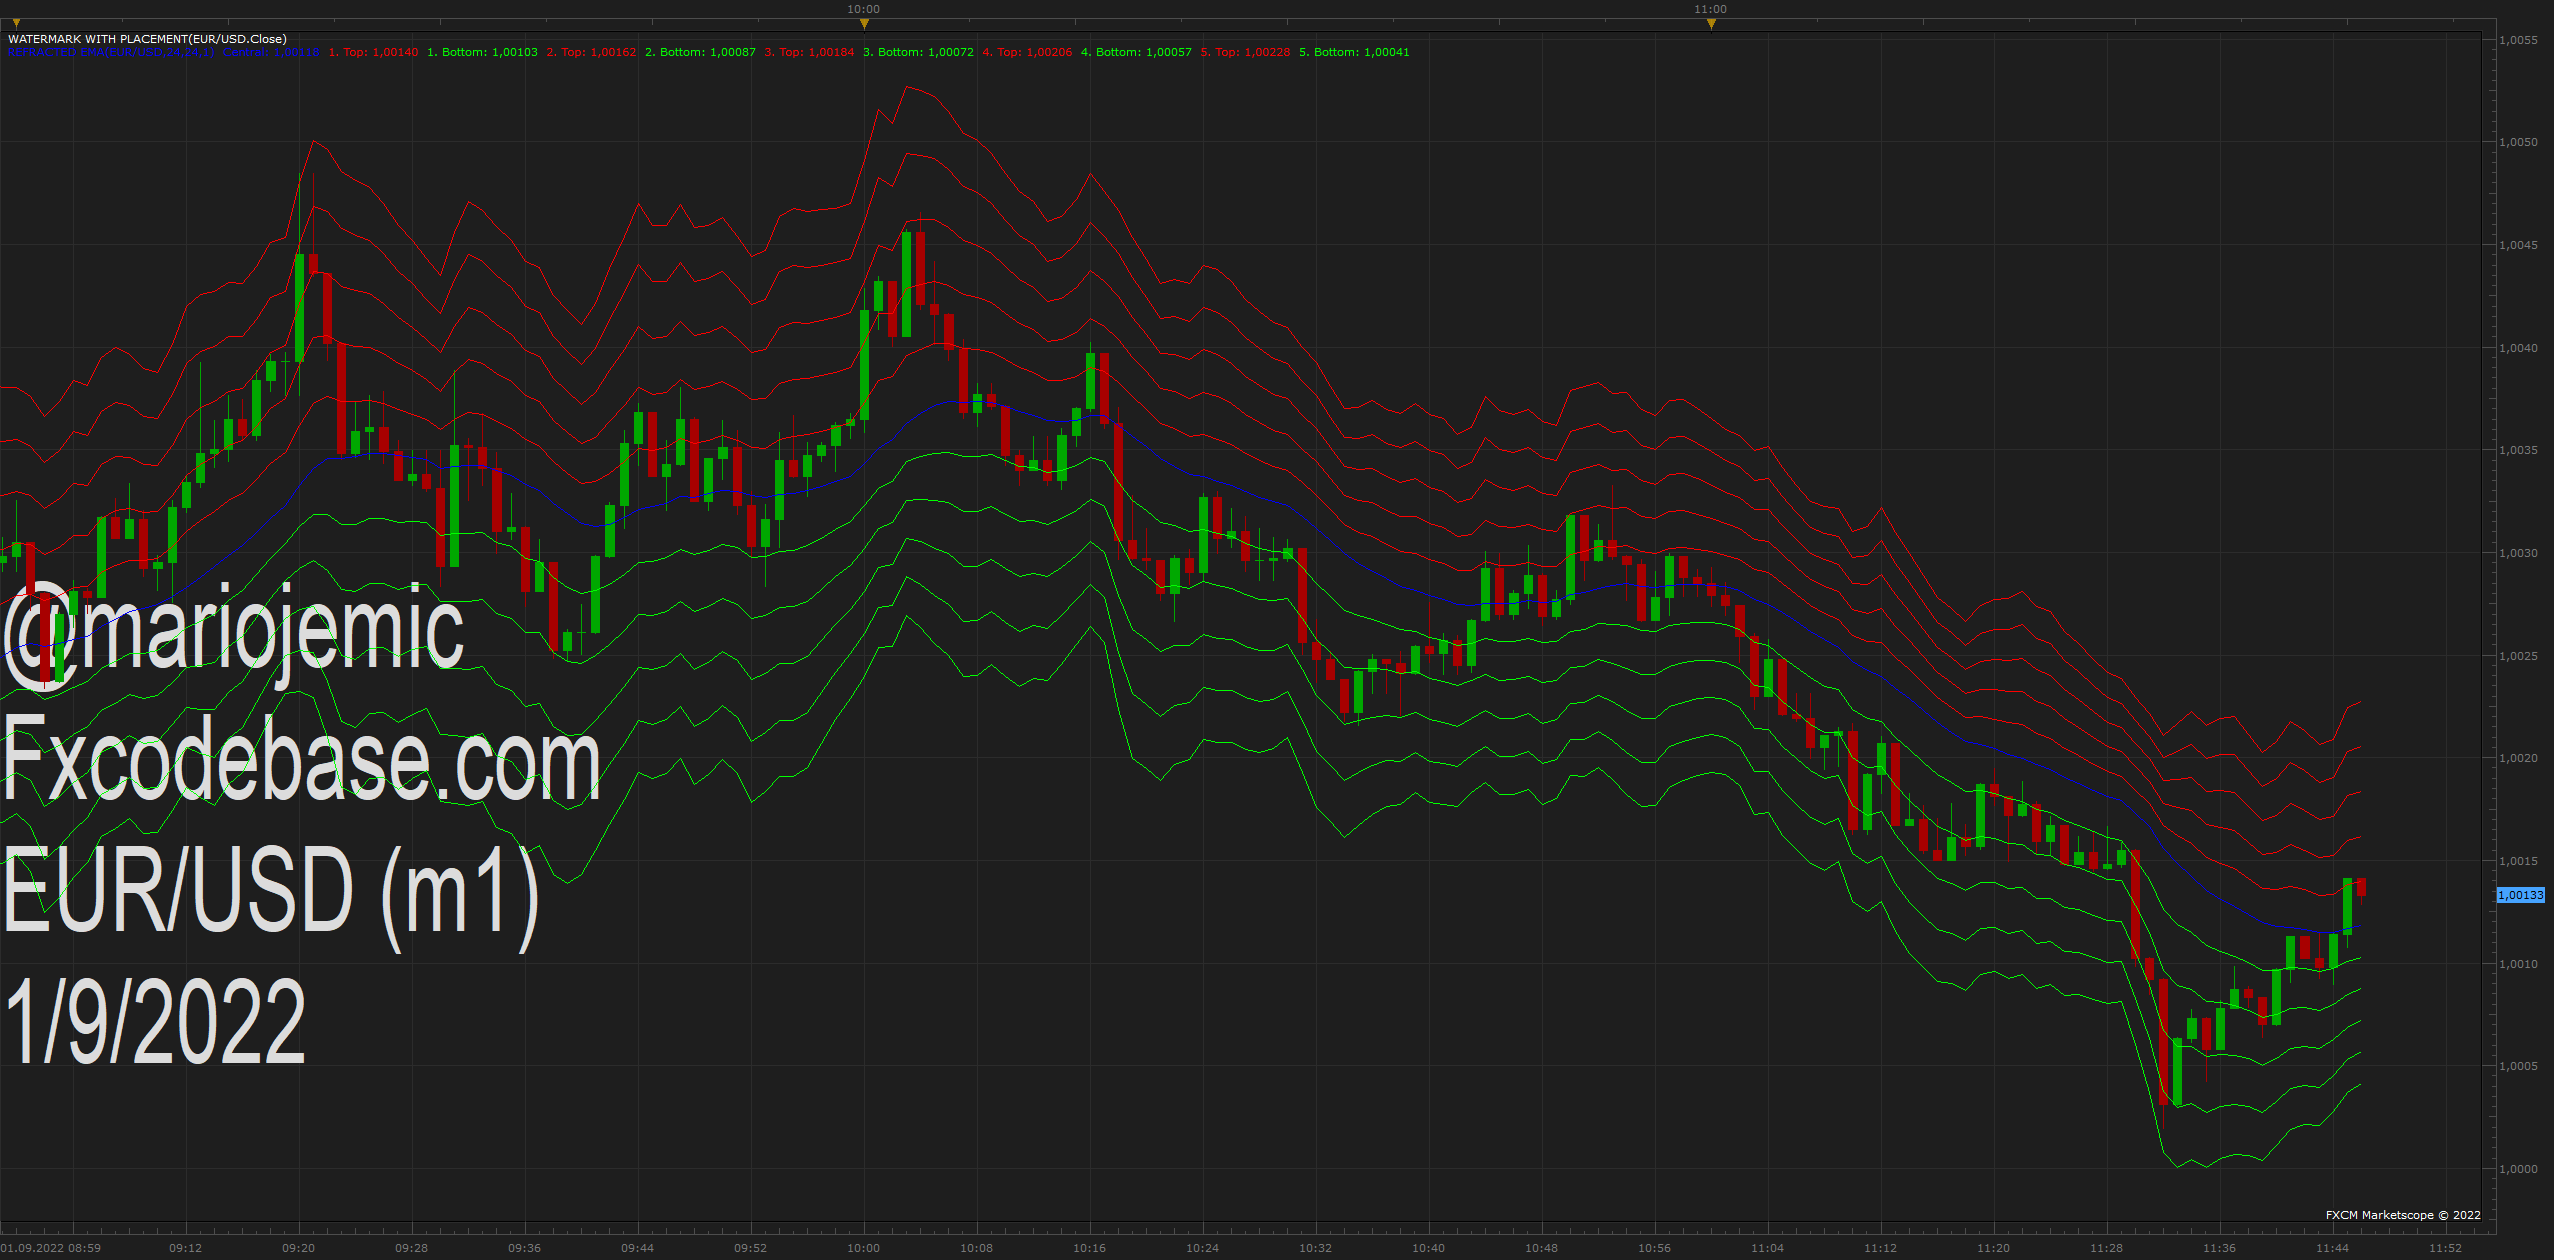This screenshot has width=2554, height=1260.
Task: Click the 11:04 label on bottom time axis
Action: pyautogui.click(x=1767, y=1248)
